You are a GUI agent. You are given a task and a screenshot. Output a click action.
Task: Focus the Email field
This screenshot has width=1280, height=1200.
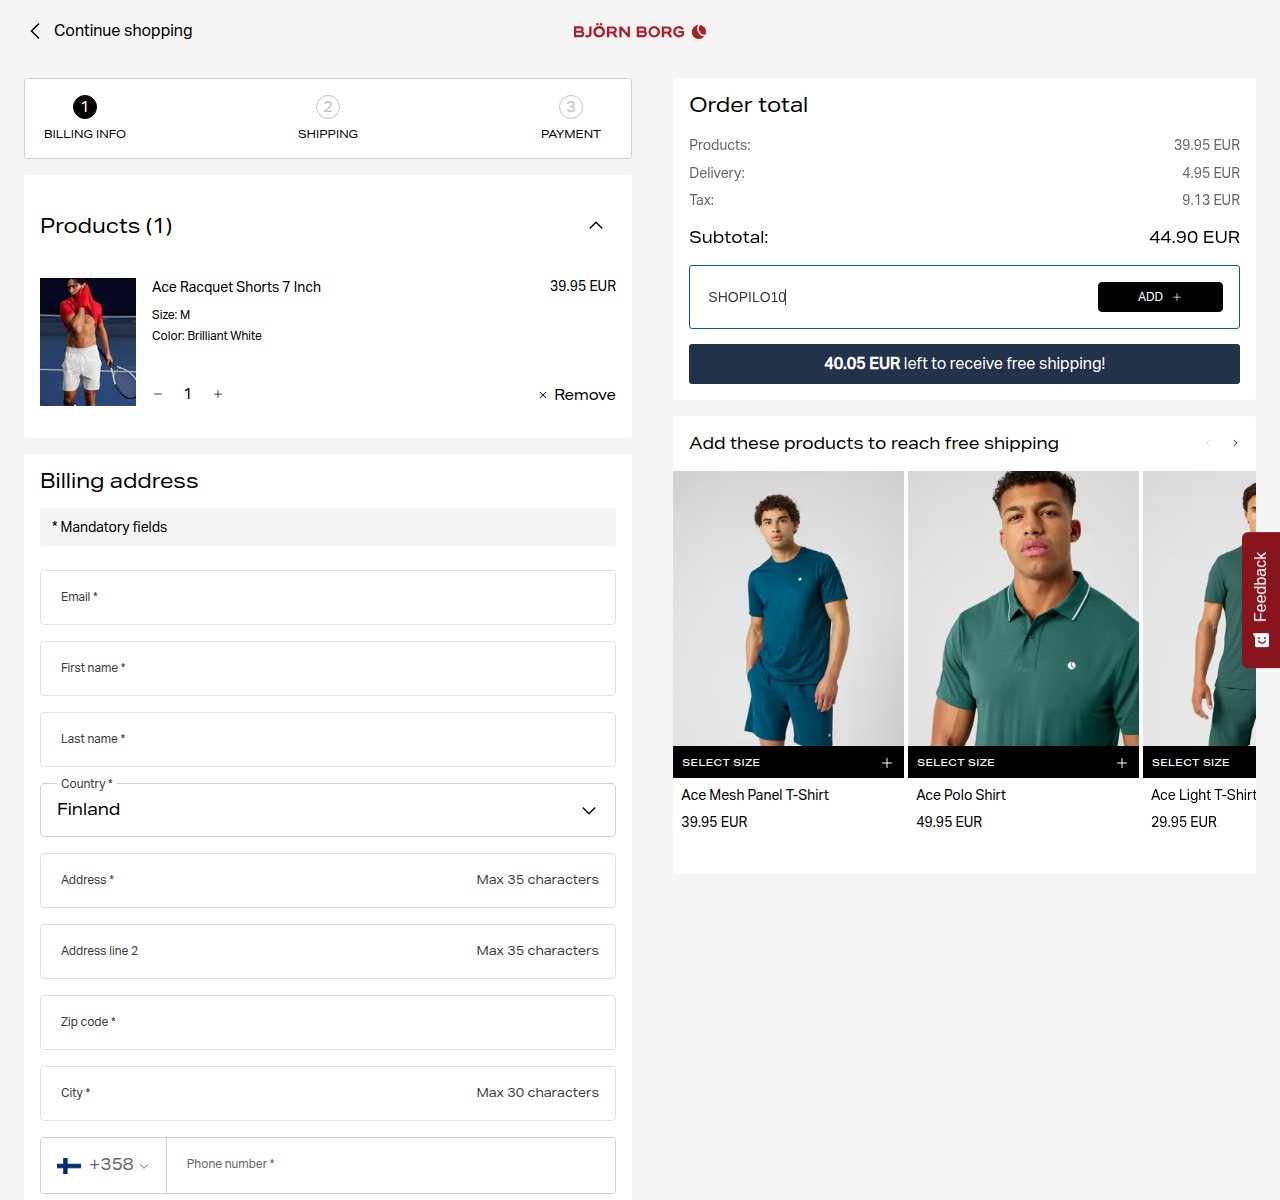tap(328, 598)
